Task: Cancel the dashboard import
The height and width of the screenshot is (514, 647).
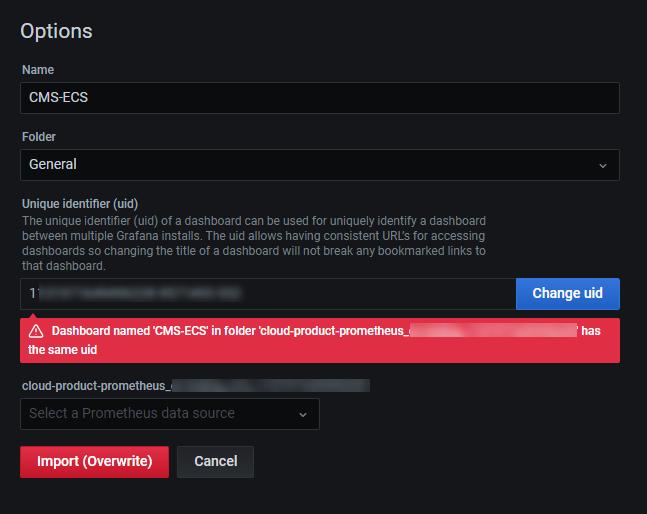Action: click(x=215, y=462)
